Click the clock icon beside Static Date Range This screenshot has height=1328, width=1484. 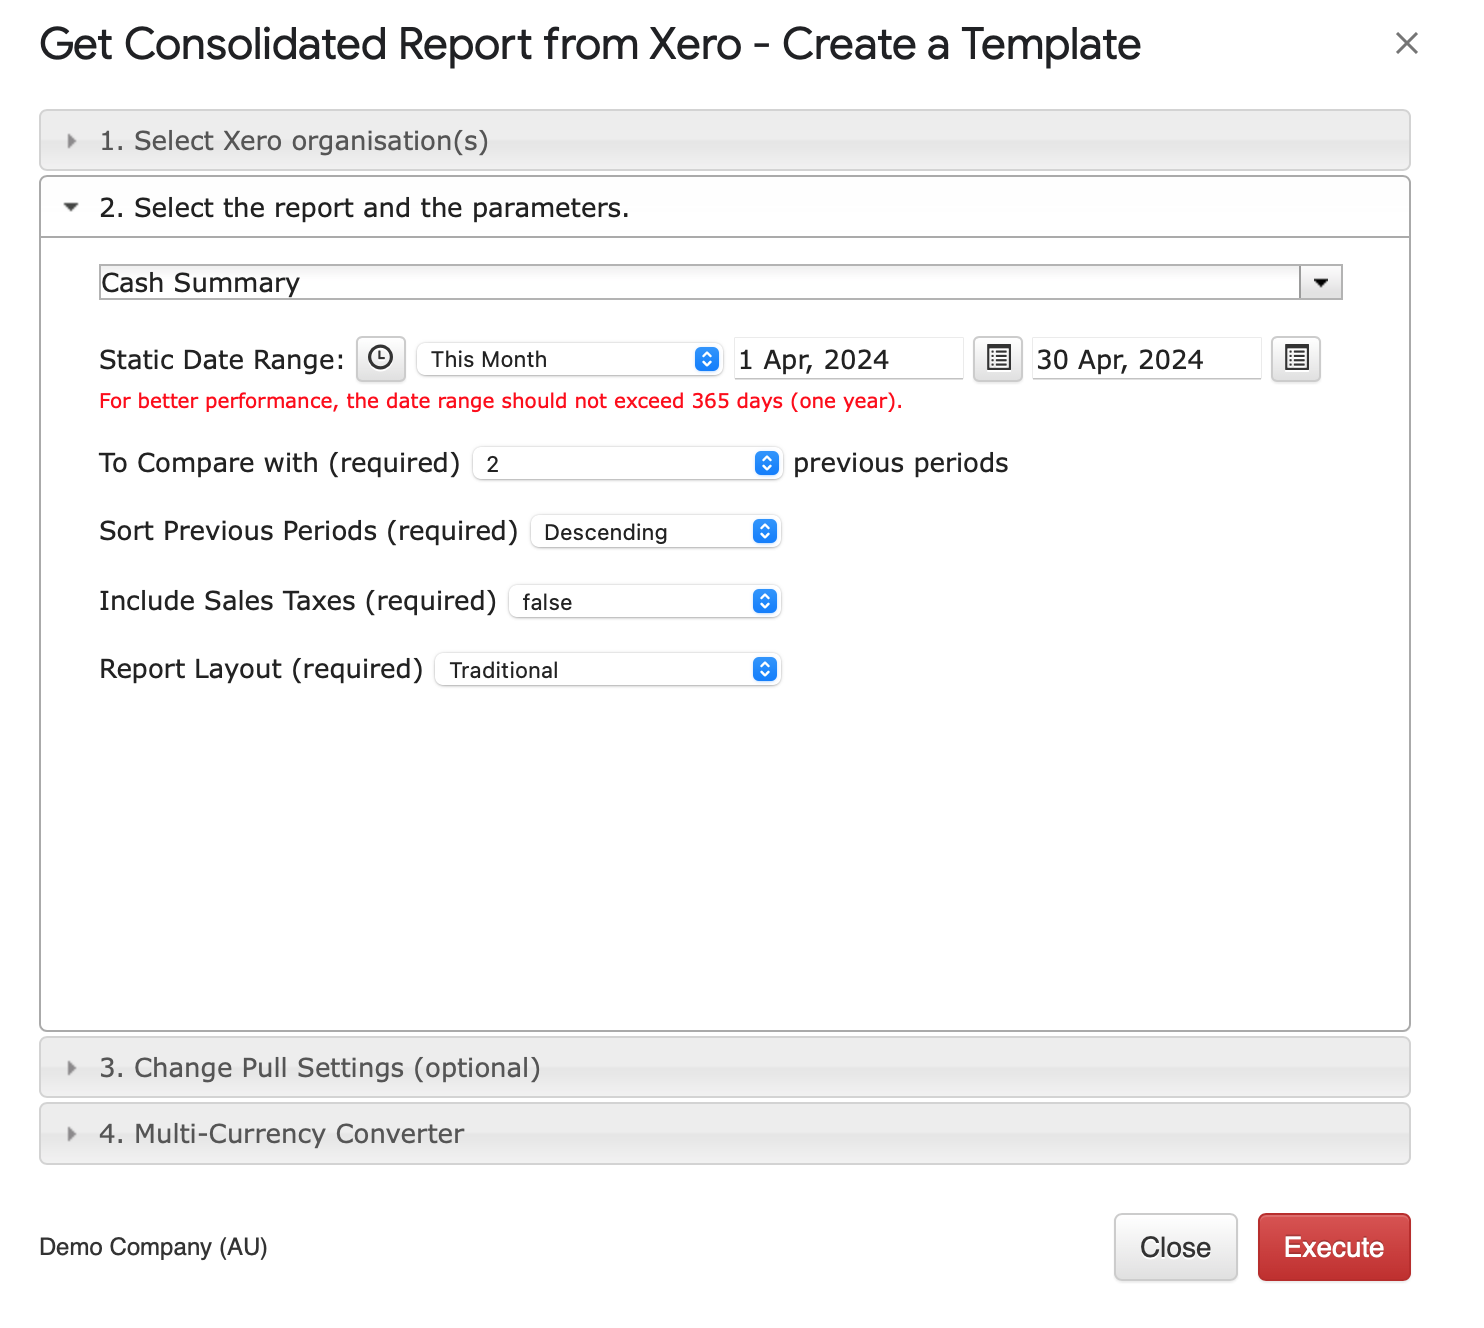click(x=381, y=359)
